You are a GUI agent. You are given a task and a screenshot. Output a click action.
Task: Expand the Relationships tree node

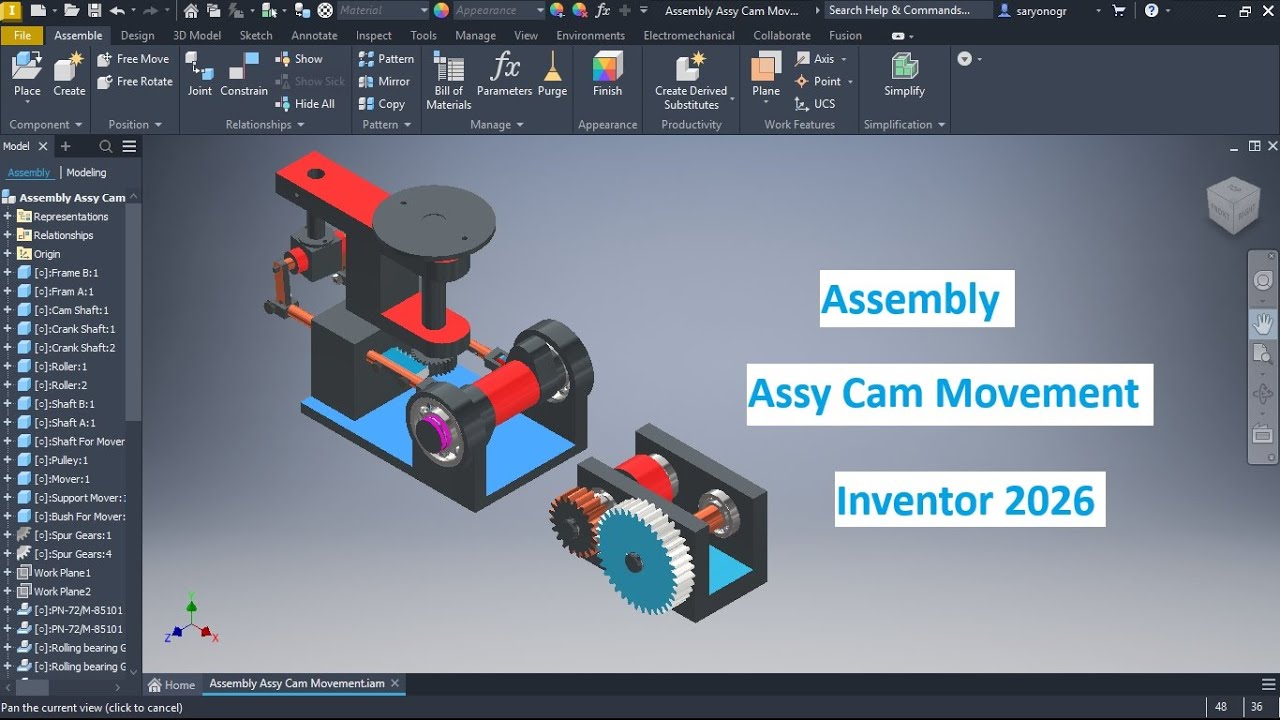pyautogui.click(x=8, y=235)
